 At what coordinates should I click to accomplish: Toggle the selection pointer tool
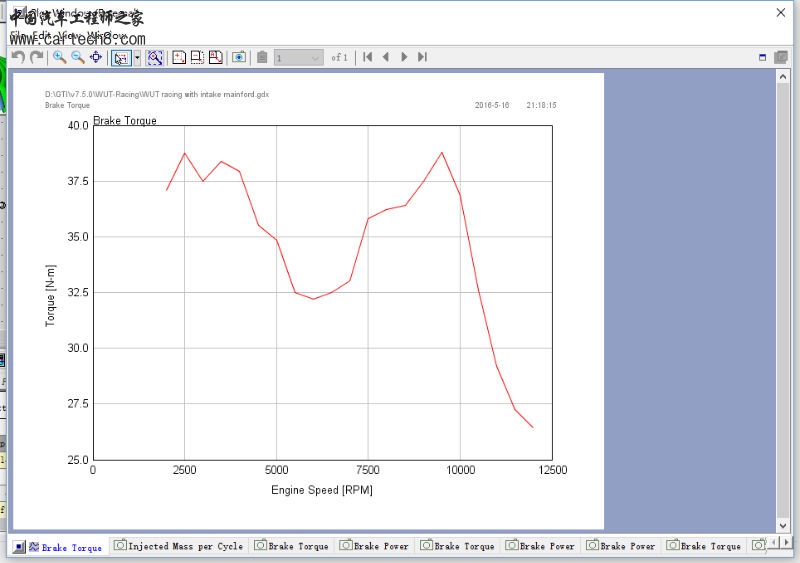[x=120, y=58]
